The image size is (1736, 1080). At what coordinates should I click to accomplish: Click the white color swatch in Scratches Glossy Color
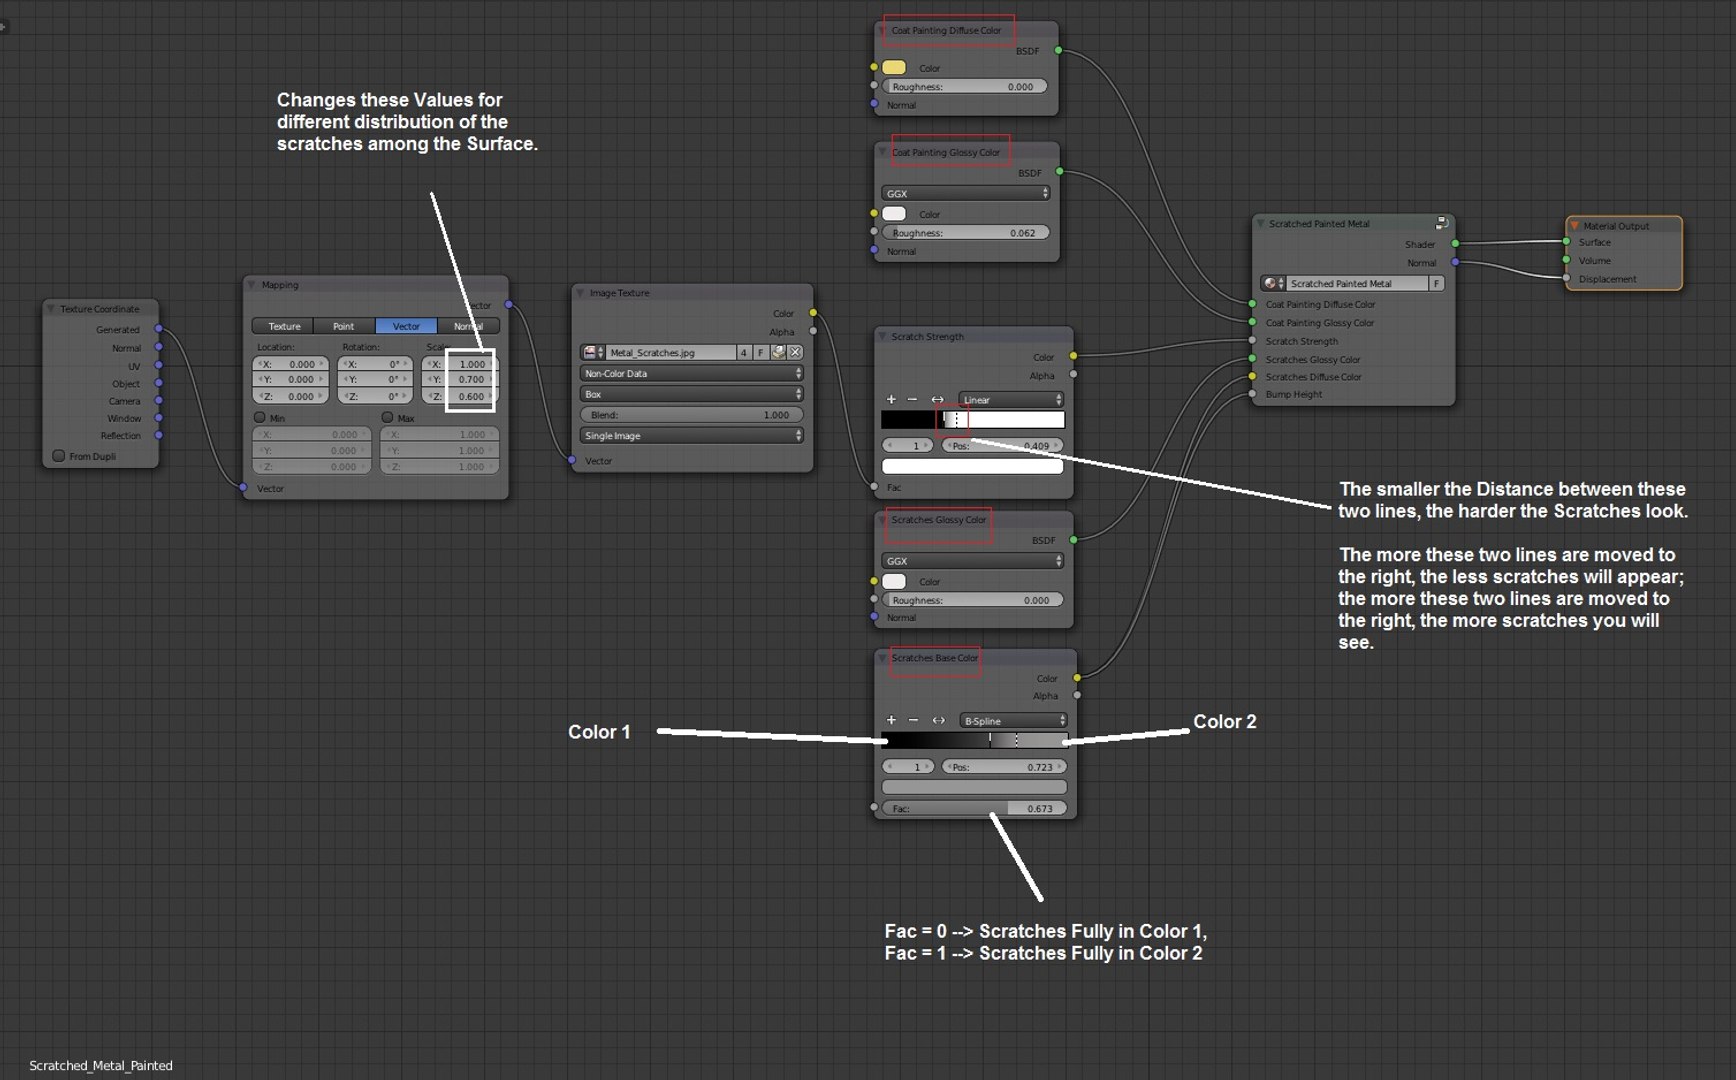click(894, 581)
